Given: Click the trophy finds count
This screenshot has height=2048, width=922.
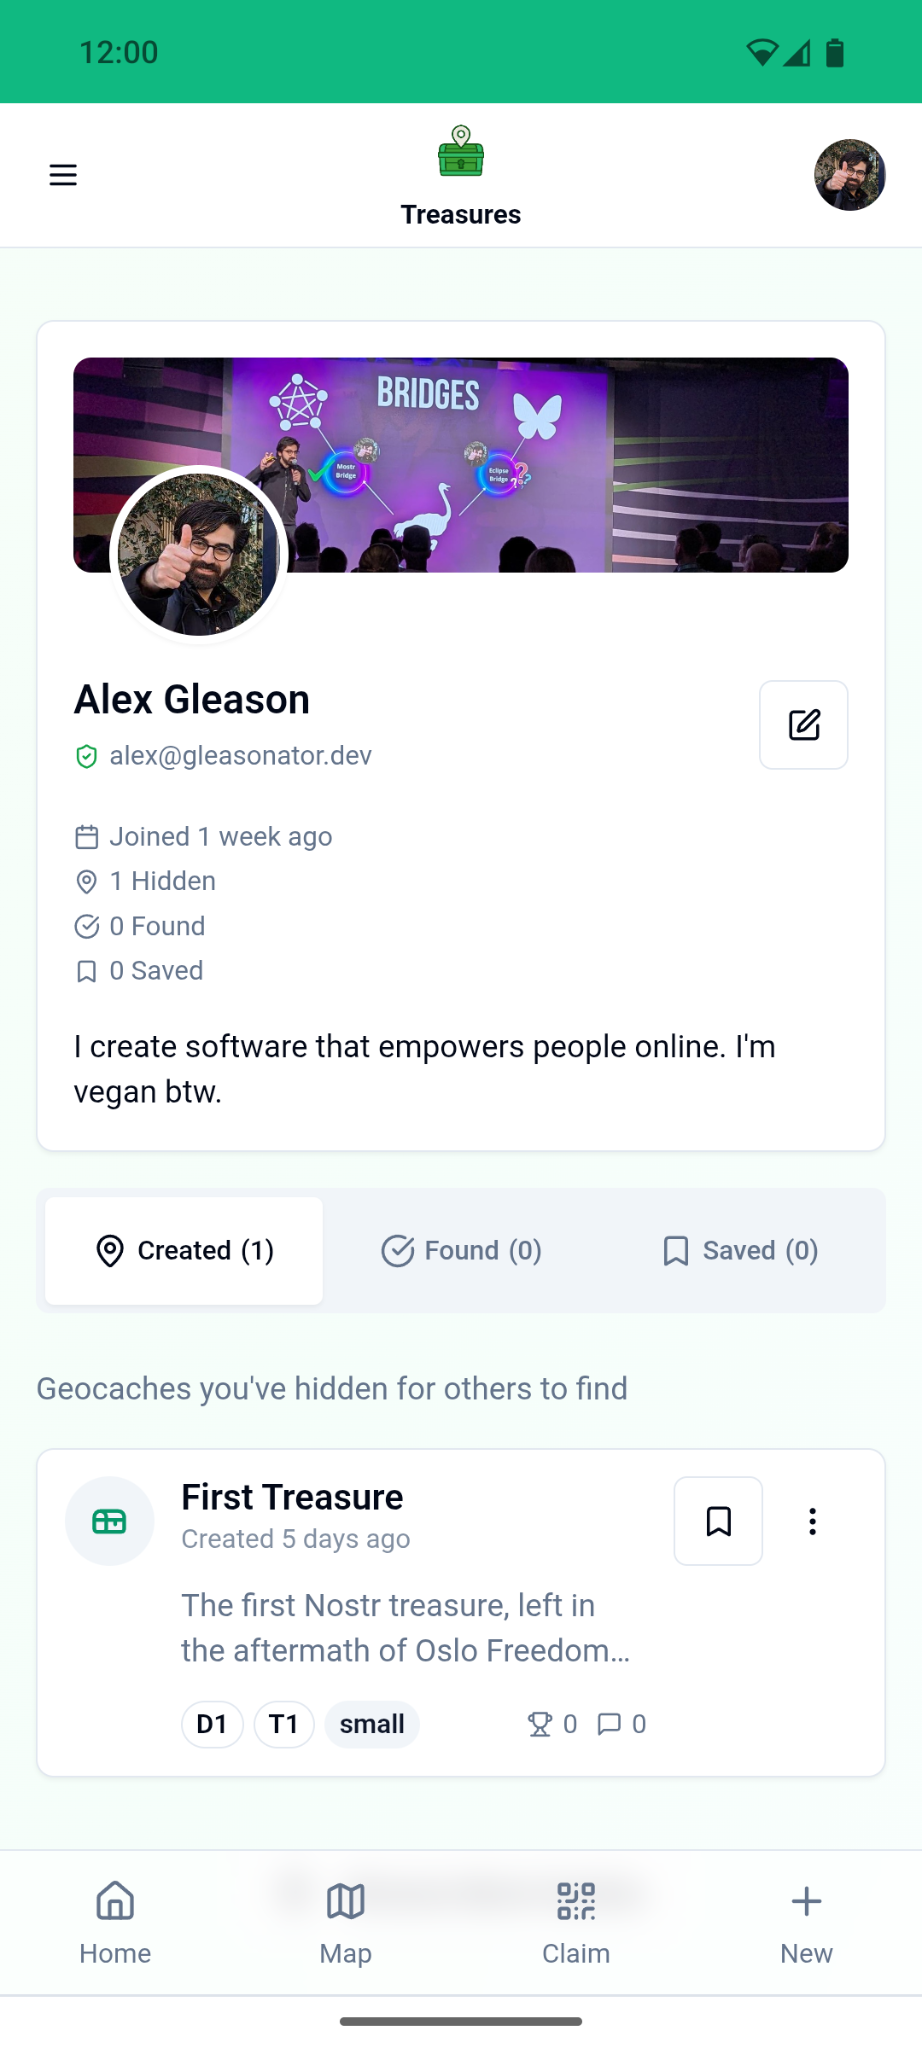Looking at the screenshot, I should [x=552, y=1724].
